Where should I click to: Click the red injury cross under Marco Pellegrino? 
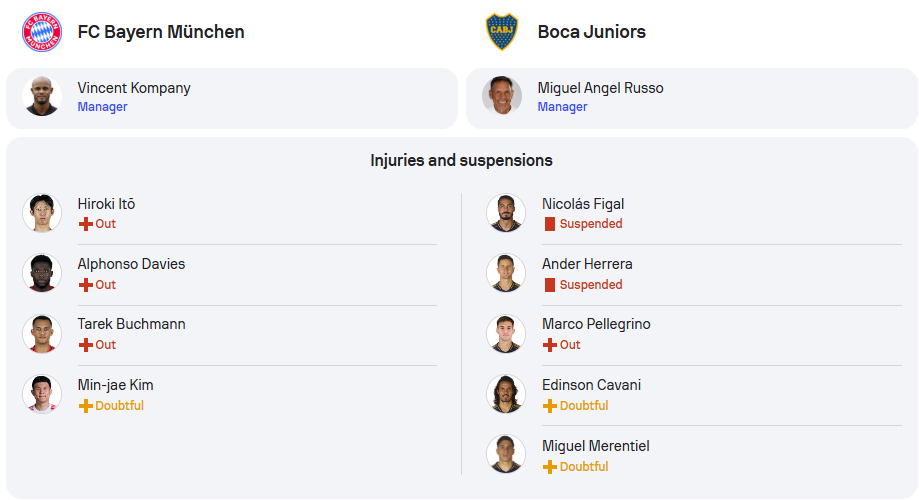pos(550,345)
